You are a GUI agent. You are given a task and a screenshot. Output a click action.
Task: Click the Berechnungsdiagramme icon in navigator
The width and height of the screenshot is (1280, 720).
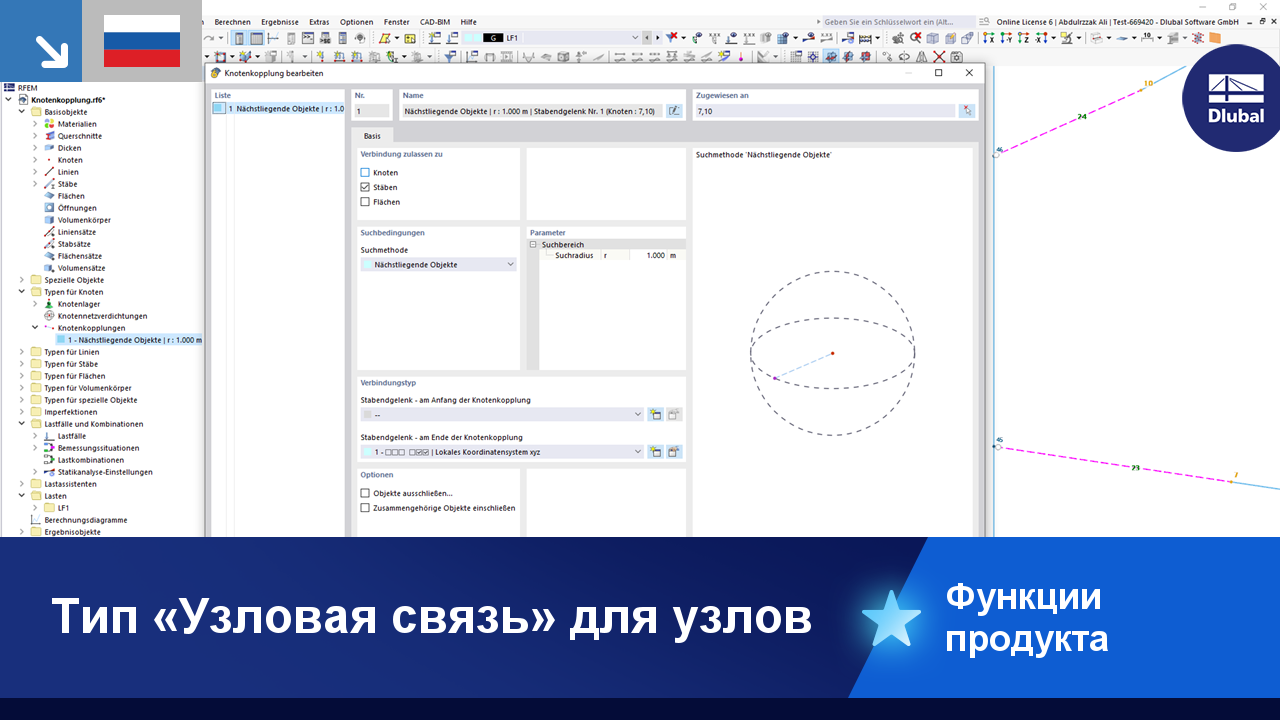point(36,520)
